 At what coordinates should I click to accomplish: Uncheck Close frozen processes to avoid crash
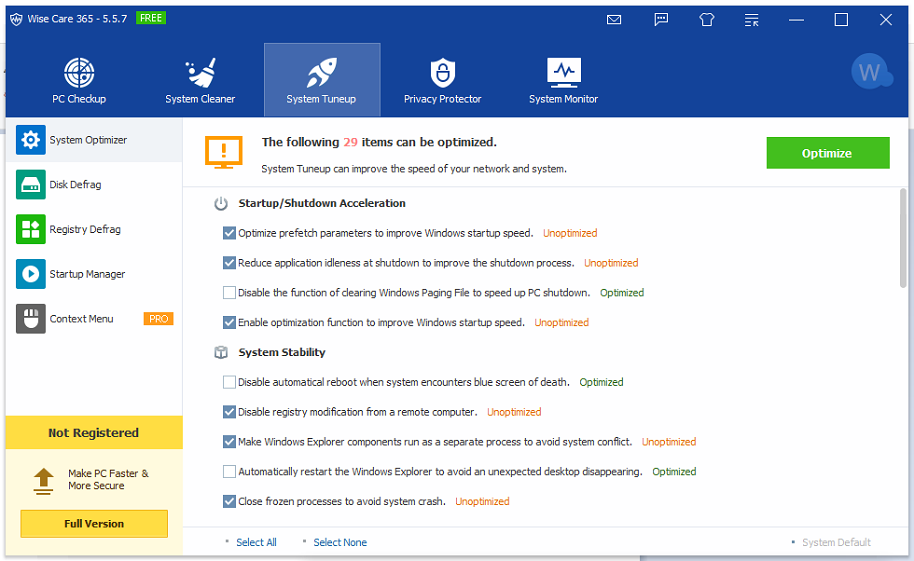pyautogui.click(x=229, y=502)
